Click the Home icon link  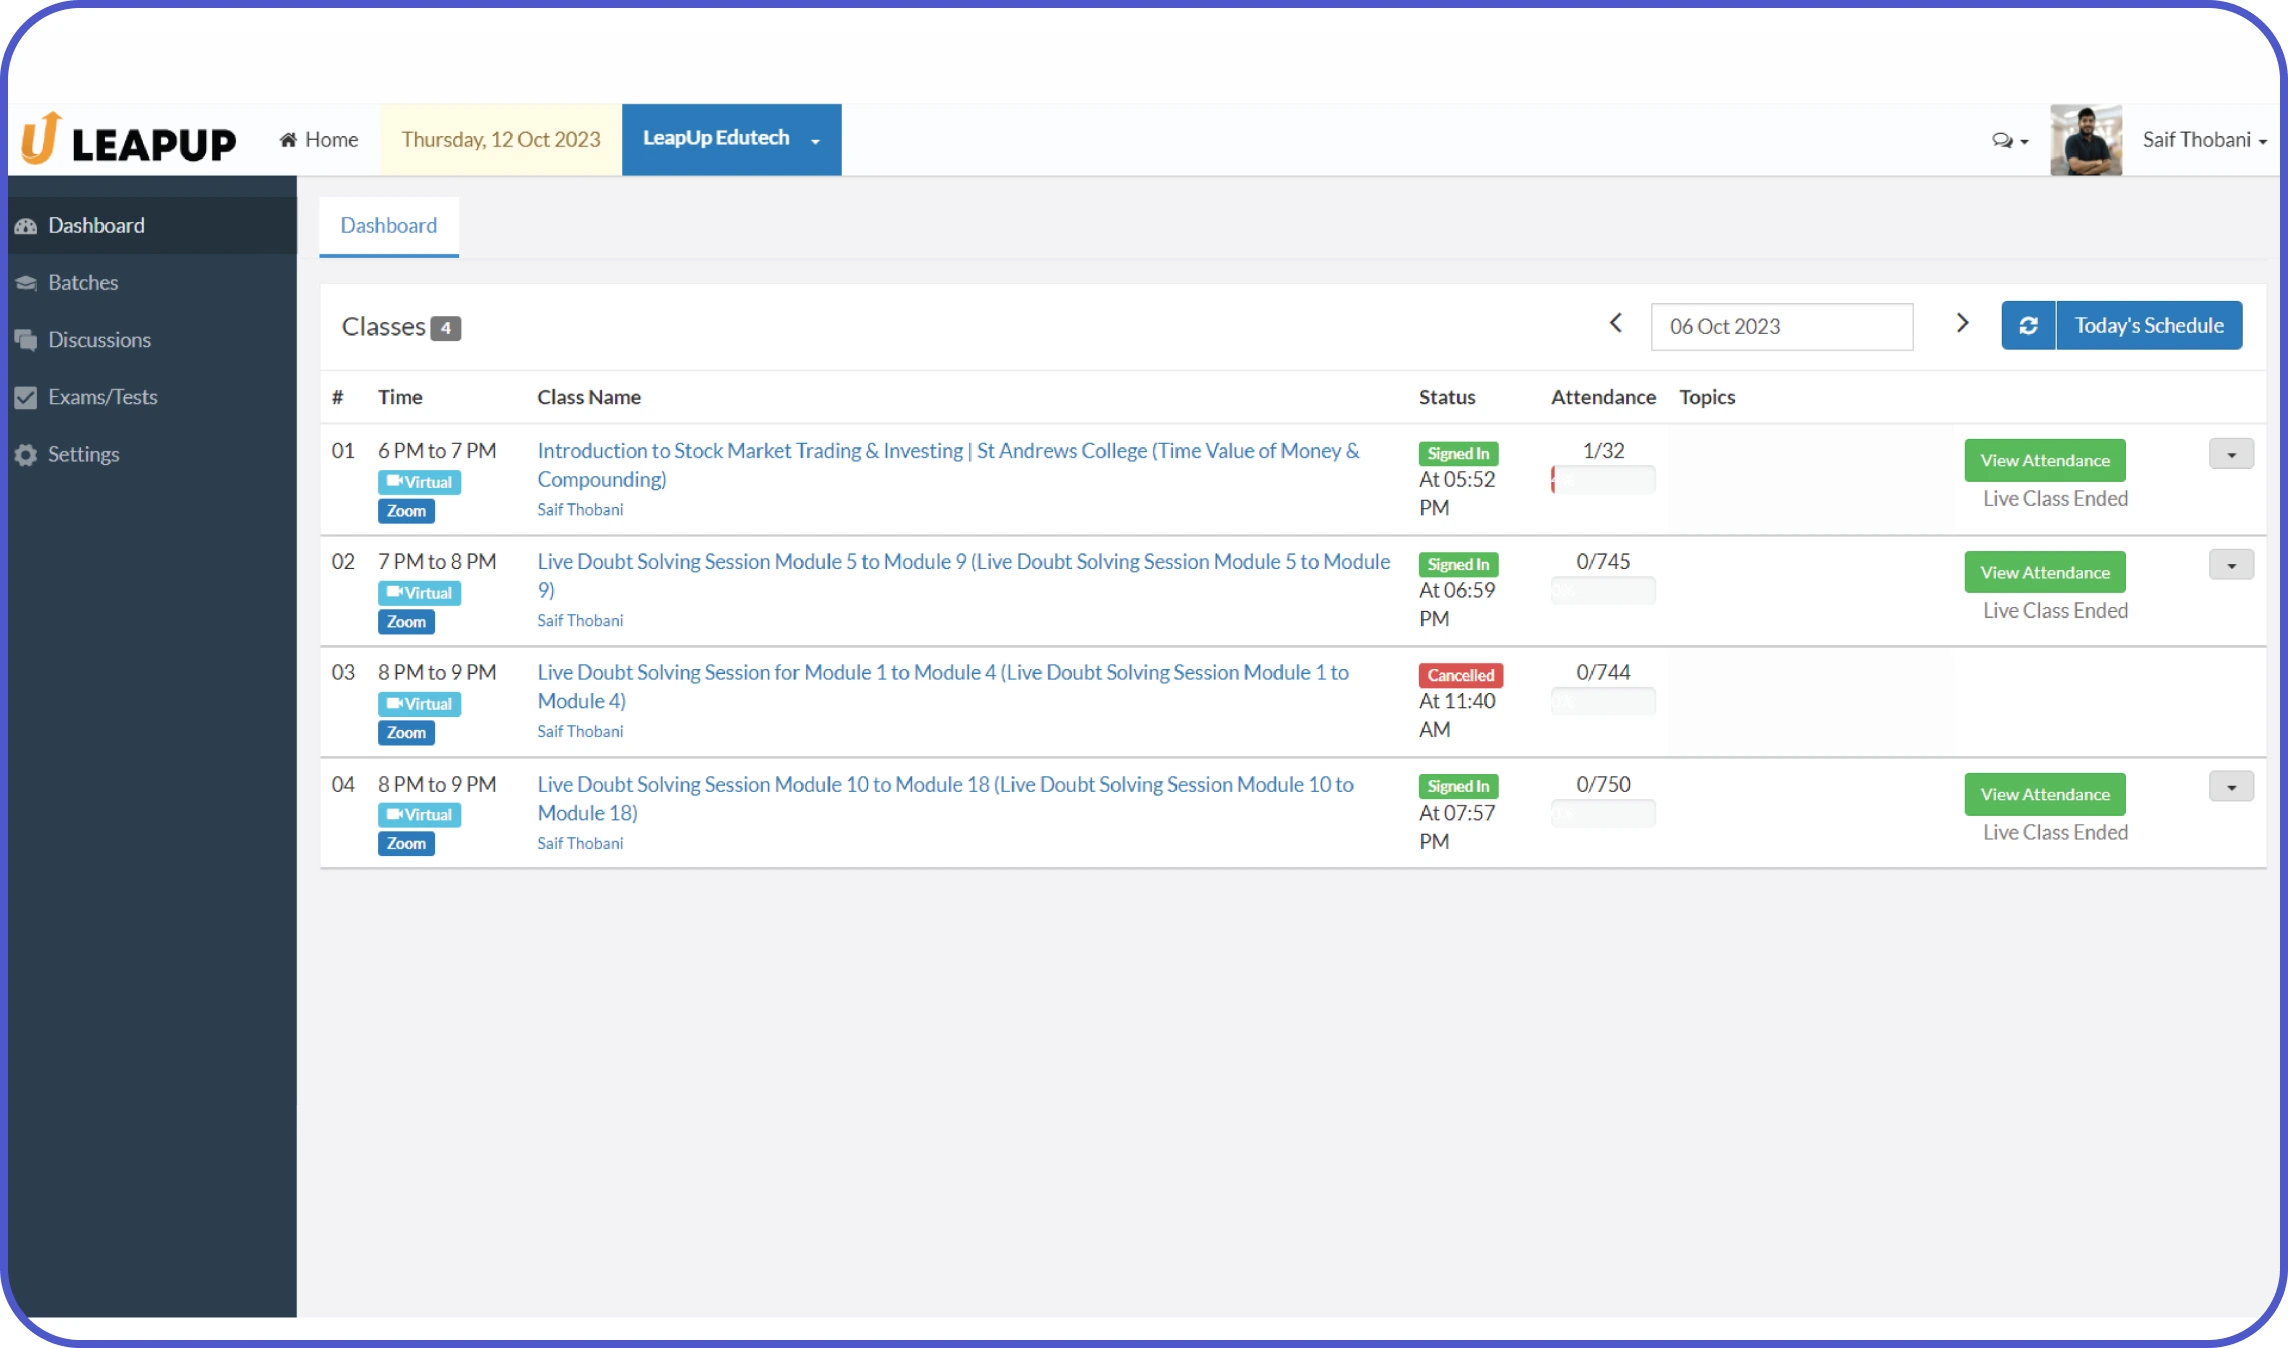coord(318,140)
